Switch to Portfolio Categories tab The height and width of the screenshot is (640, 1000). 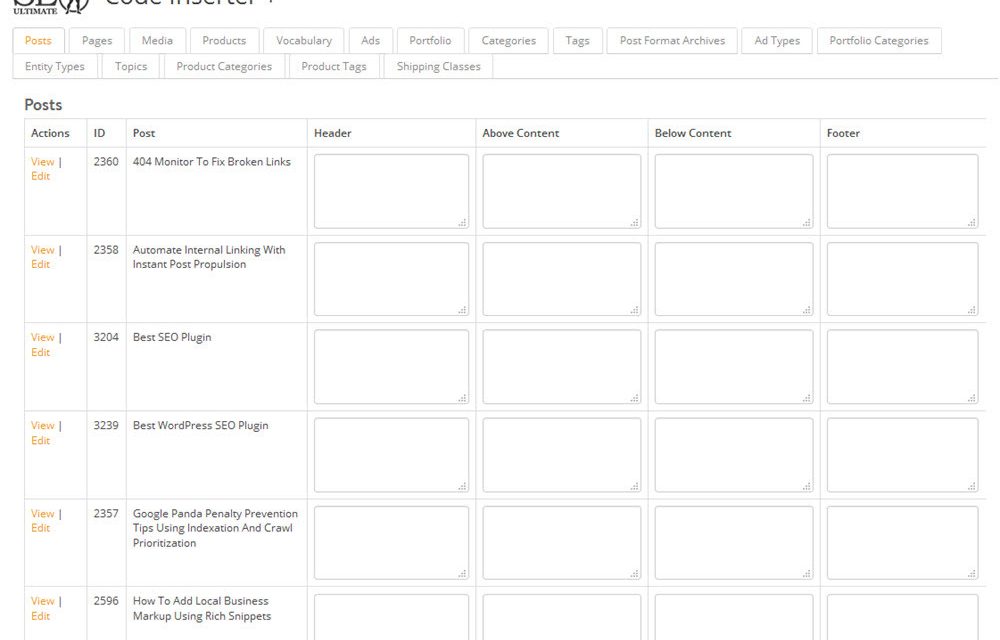(878, 41)
